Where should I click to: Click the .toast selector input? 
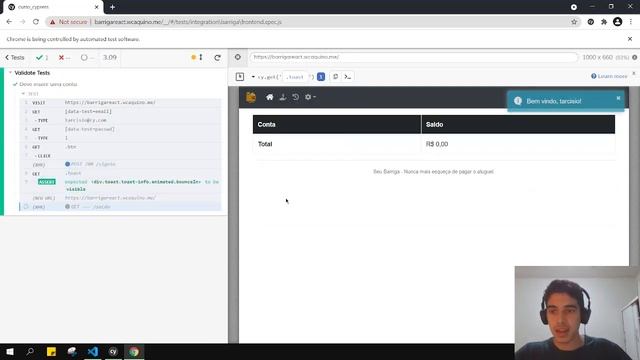[x=296, y=77]
